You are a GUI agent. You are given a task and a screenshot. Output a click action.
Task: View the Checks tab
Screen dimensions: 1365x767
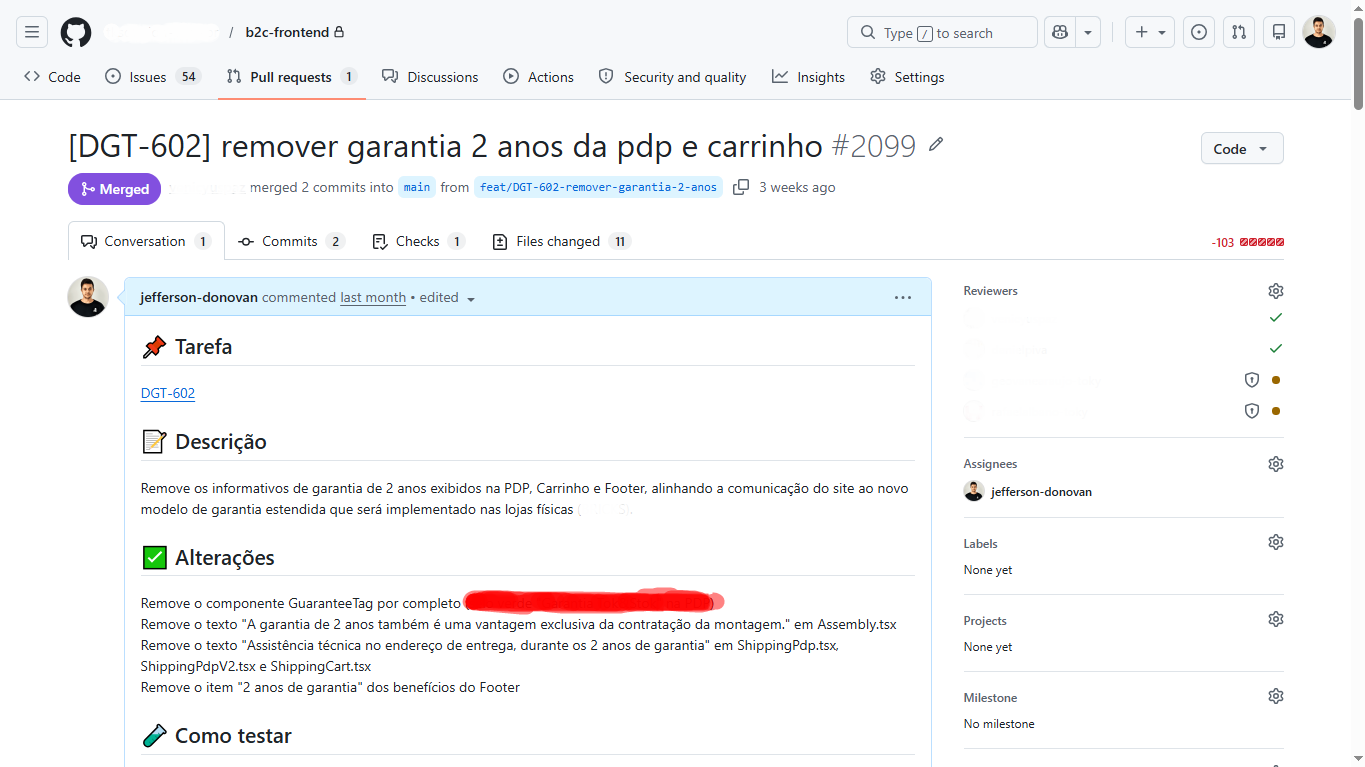tap(418, 241)
